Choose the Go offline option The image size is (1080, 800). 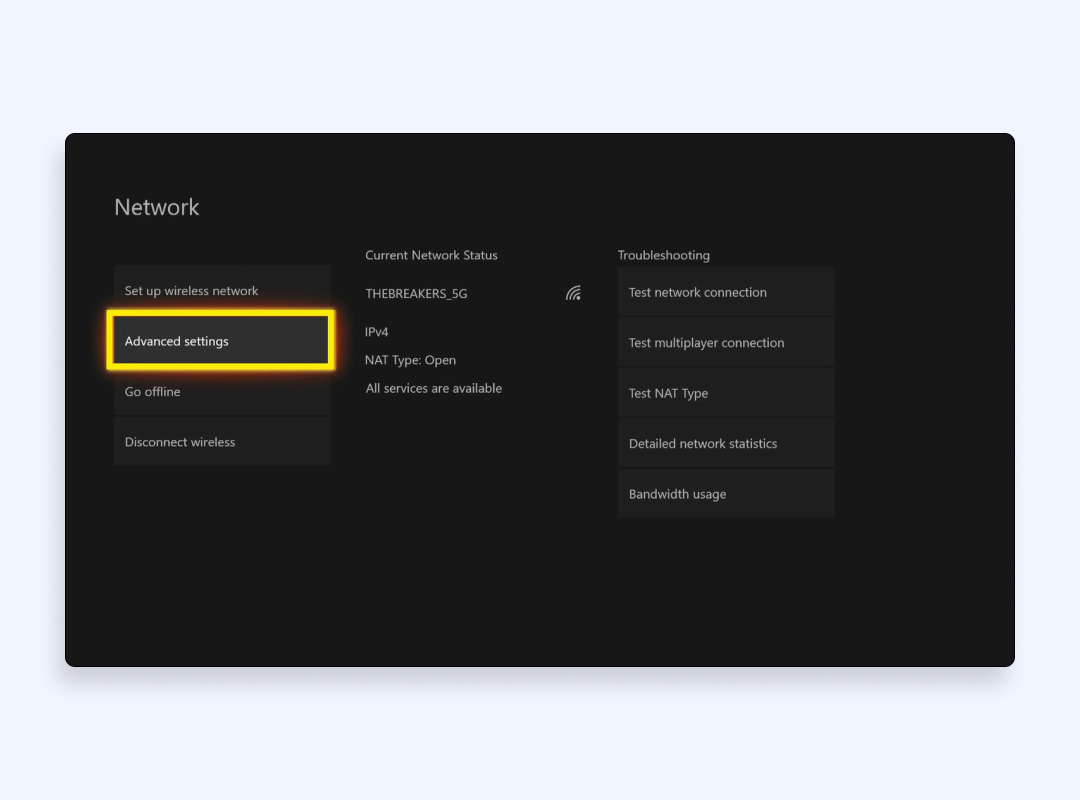221,392
